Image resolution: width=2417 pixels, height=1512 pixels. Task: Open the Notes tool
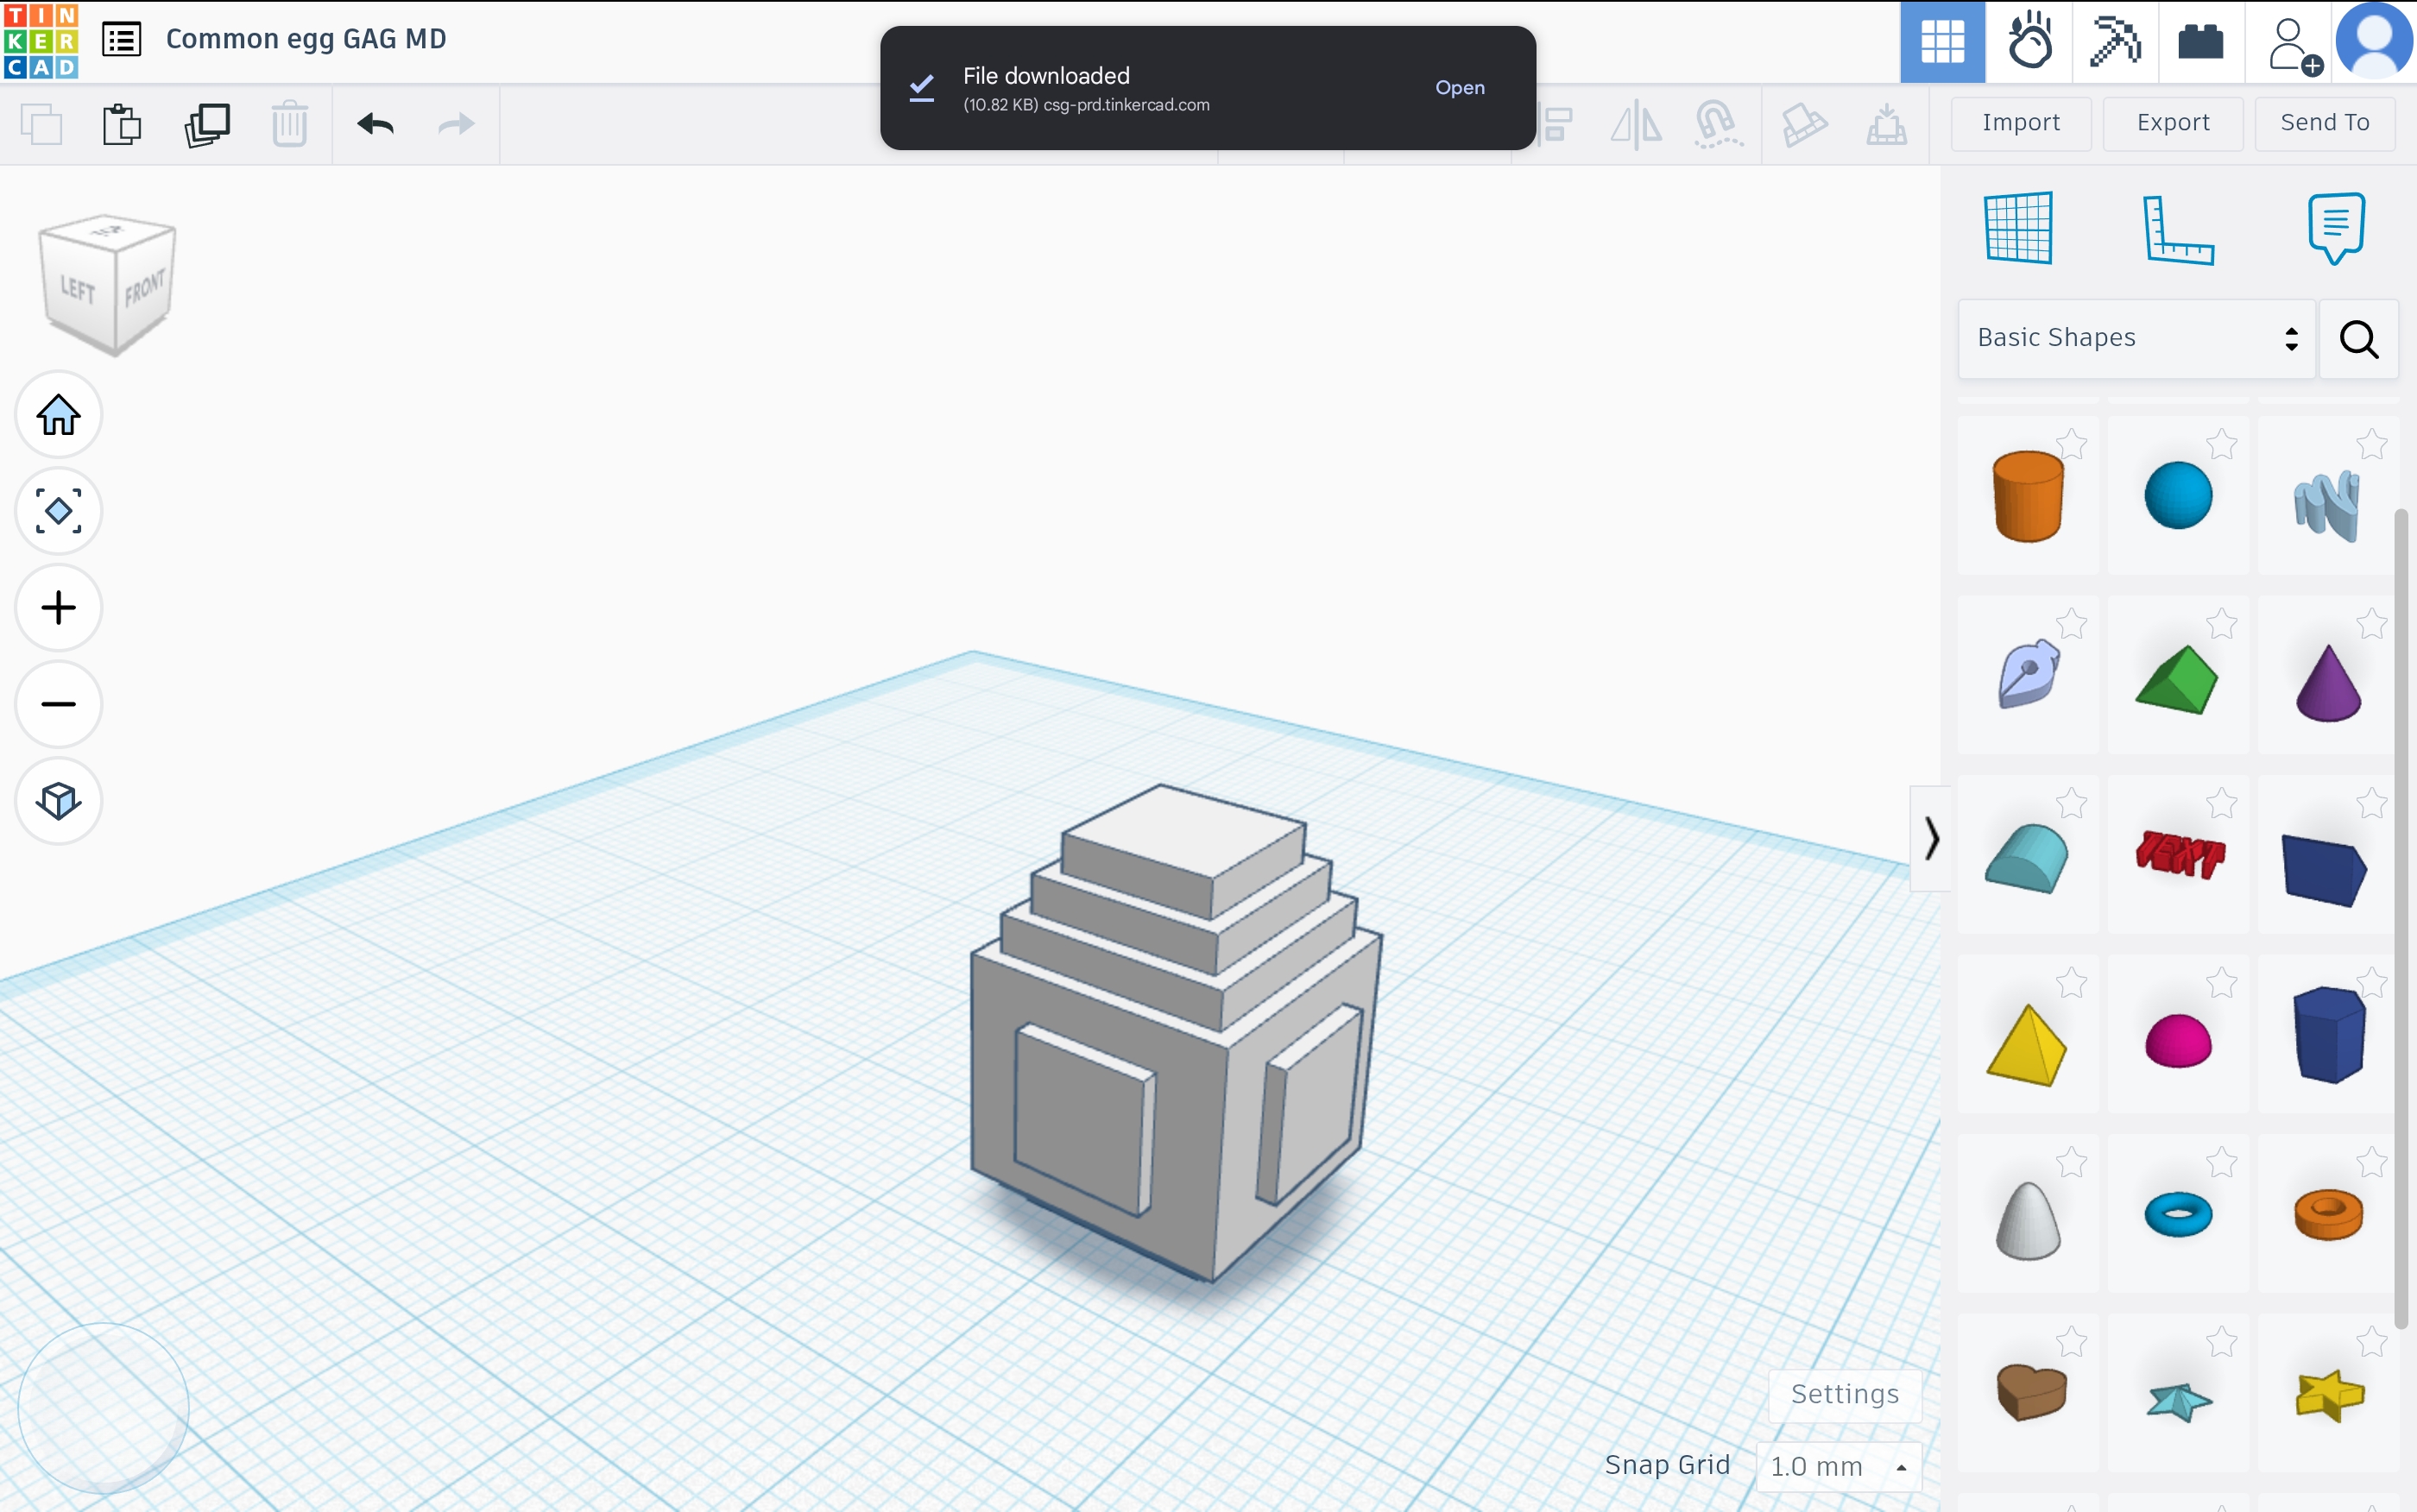click(2337, 228)
